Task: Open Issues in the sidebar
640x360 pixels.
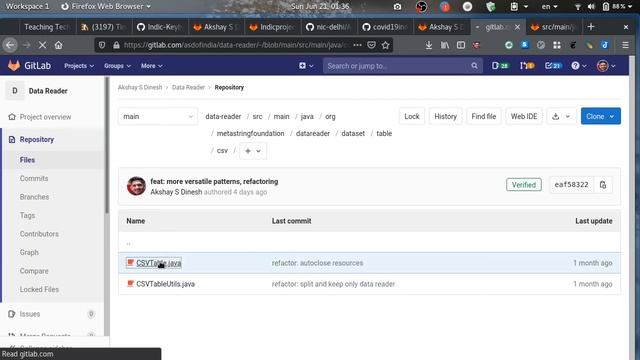Action: click(30, 314)
